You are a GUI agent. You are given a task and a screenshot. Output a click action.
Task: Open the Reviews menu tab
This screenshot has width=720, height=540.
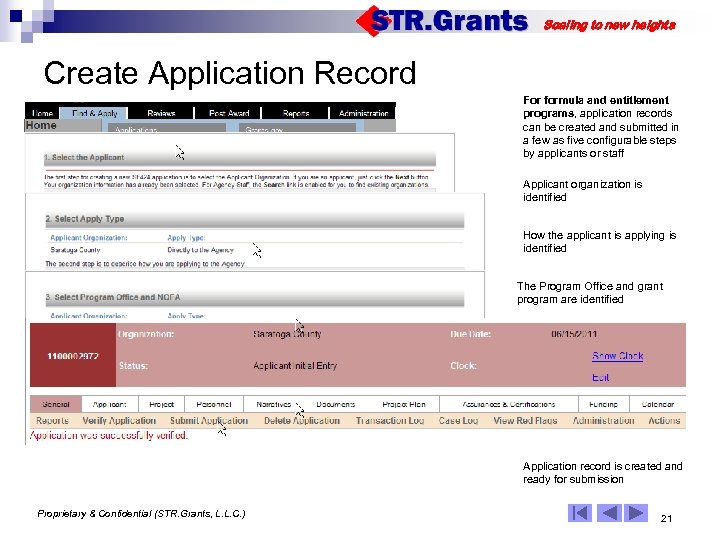point(161,113)
